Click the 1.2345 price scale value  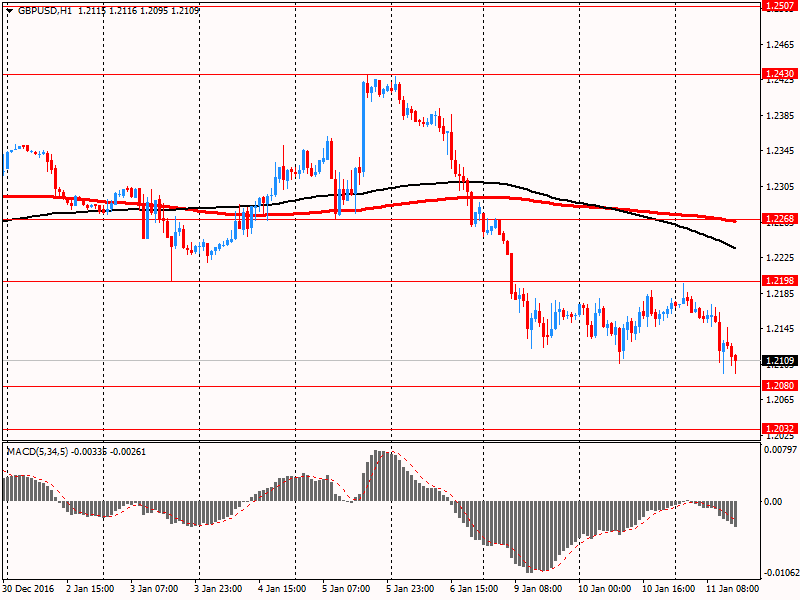780,151
